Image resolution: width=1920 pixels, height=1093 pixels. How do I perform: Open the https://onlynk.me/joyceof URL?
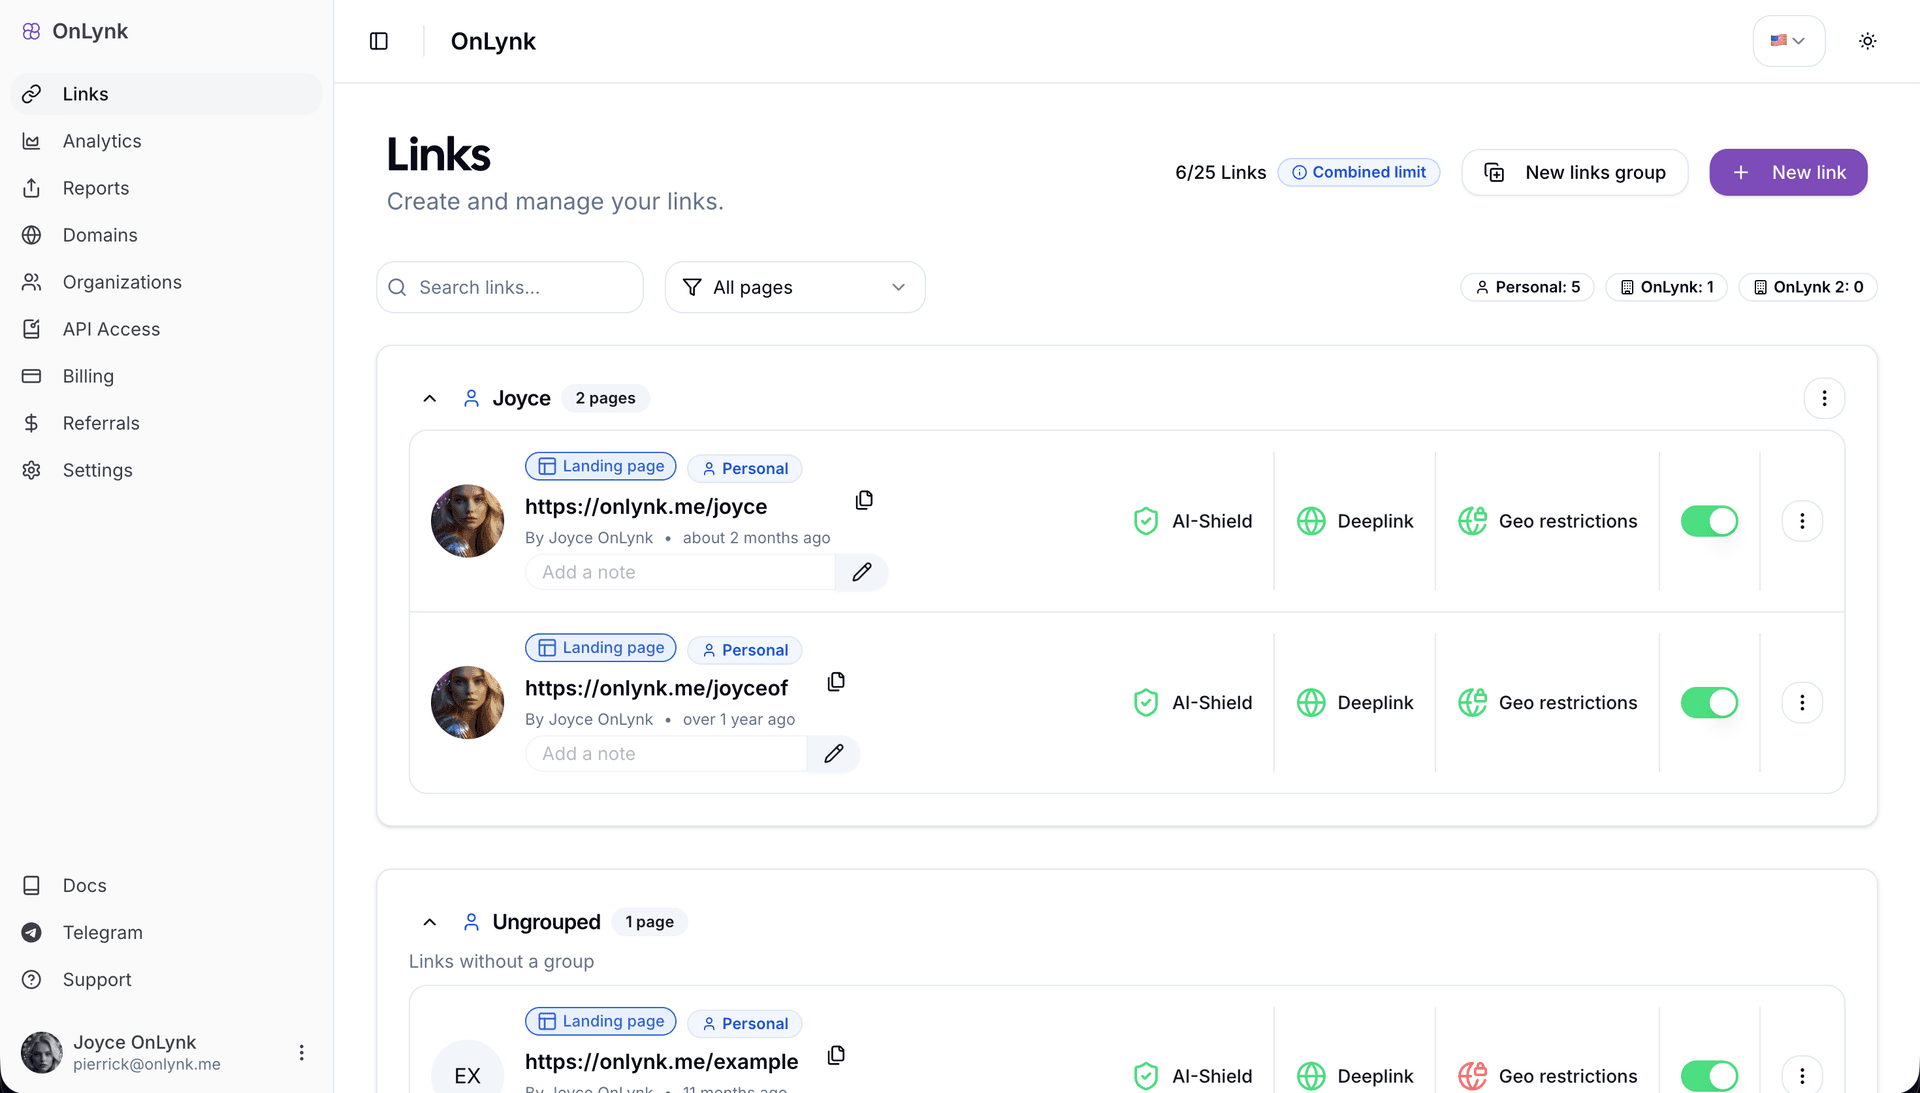(x=657, y=689)
